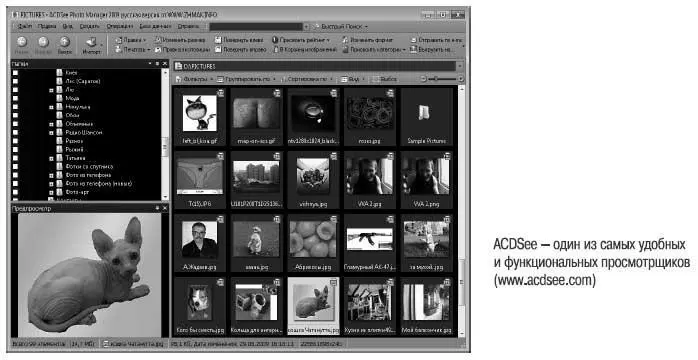Open the Сортировка по dropdown
698x360 pixels.
click(308, 79)
